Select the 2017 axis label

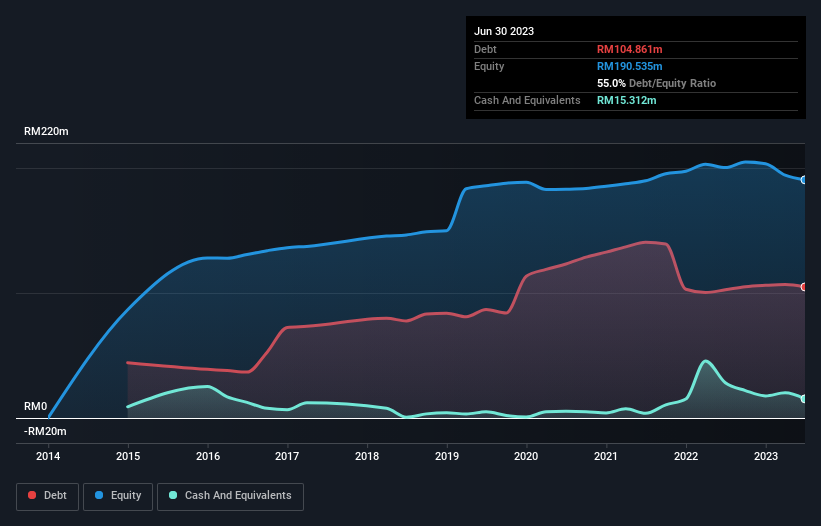click(287, 456)
